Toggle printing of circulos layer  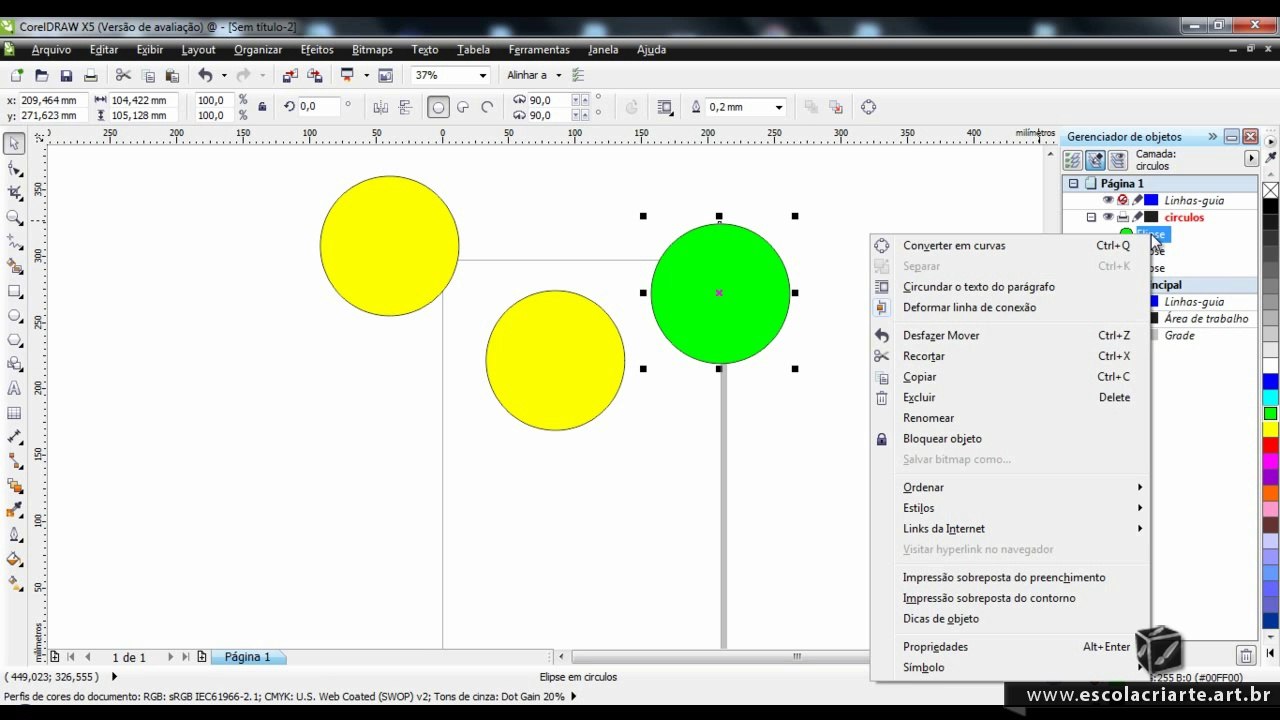click(1122, 217)
